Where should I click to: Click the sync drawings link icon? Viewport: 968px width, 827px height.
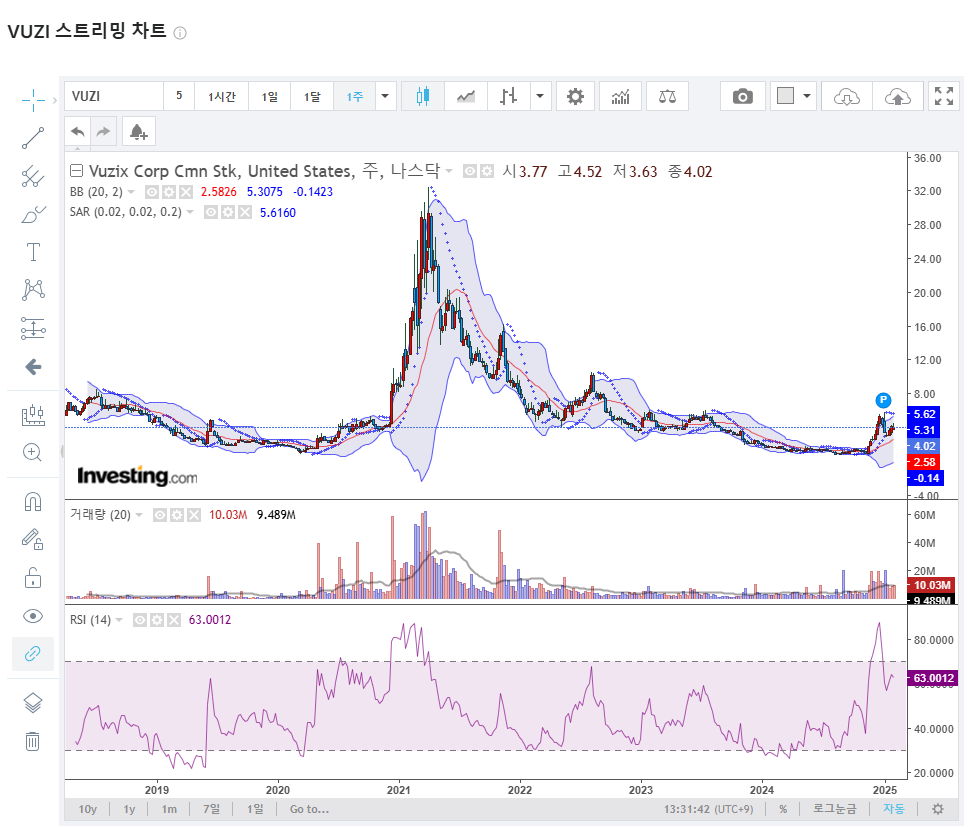click(33, 654)
